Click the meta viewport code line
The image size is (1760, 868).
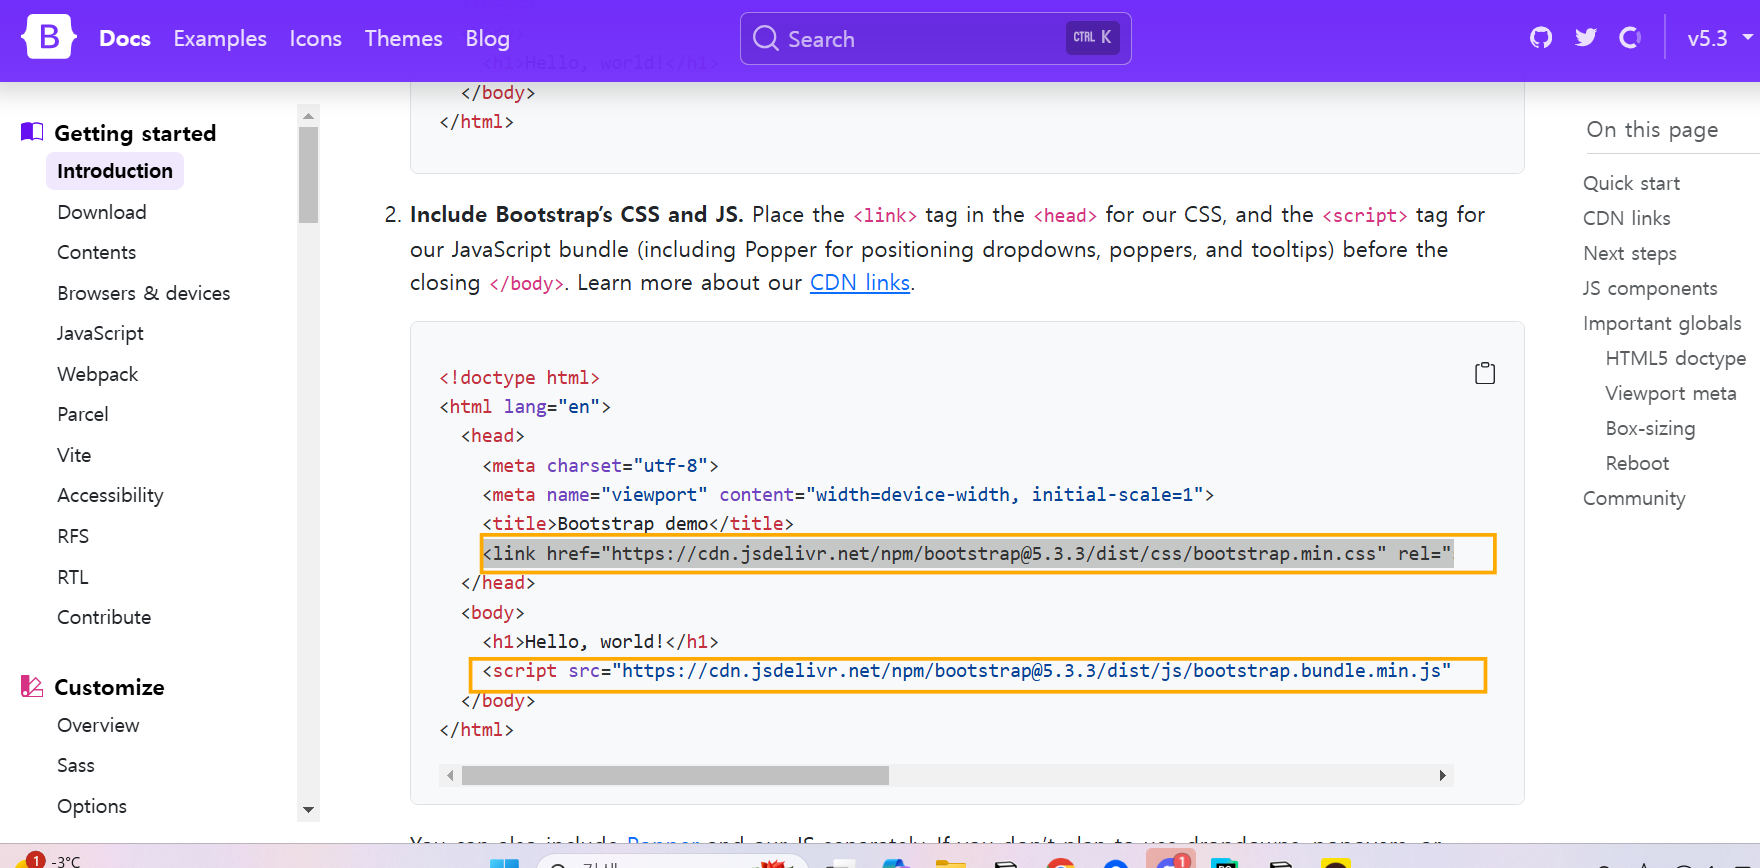[848, 494]
